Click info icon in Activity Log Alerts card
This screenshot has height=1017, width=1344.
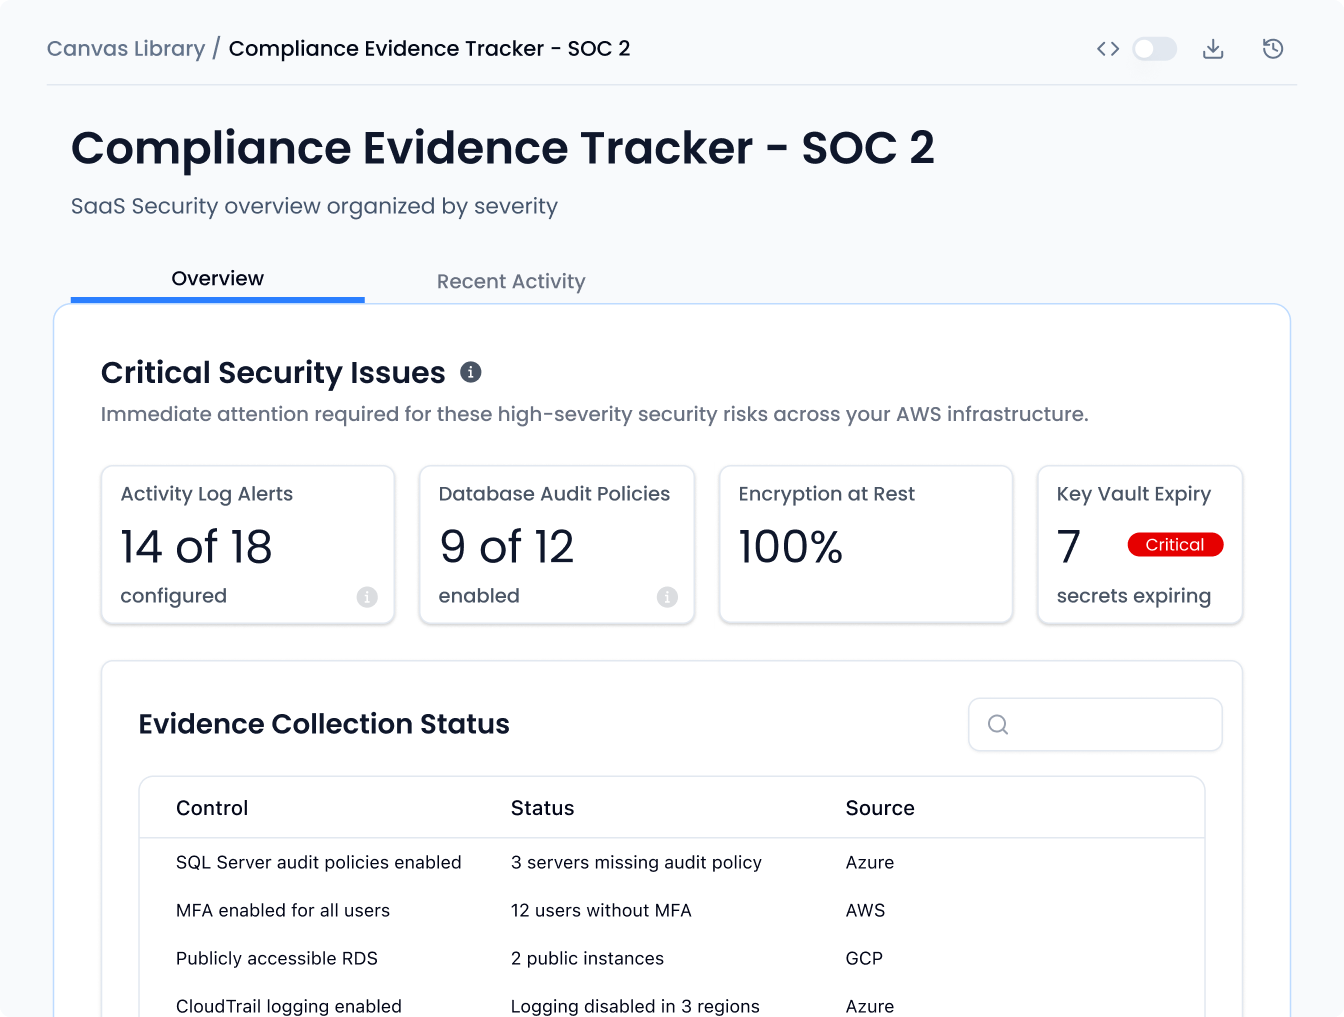[x=367, y=597]
